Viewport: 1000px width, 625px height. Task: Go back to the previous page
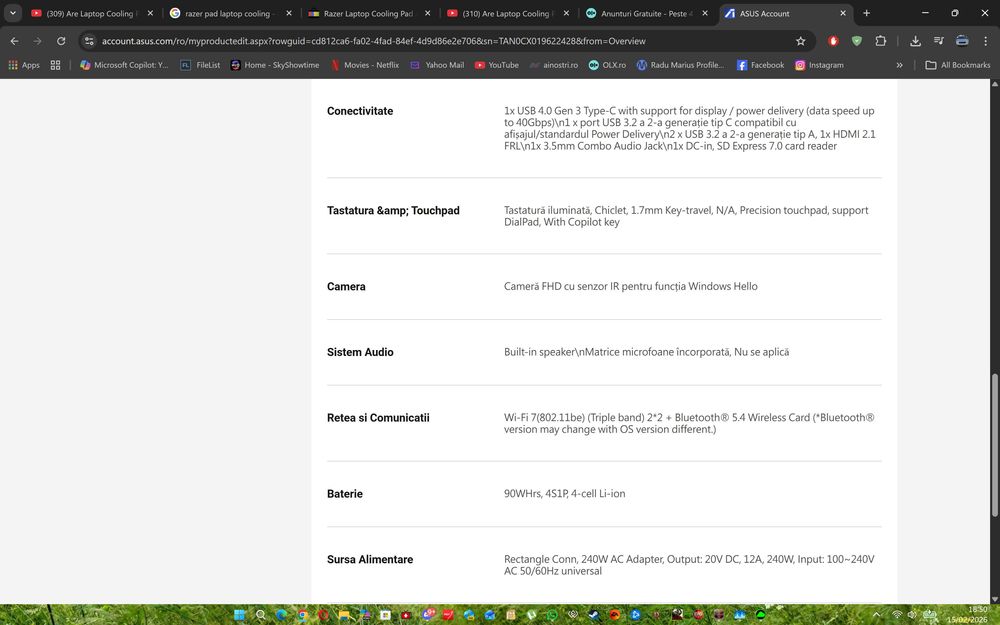[x=14, y=41]
